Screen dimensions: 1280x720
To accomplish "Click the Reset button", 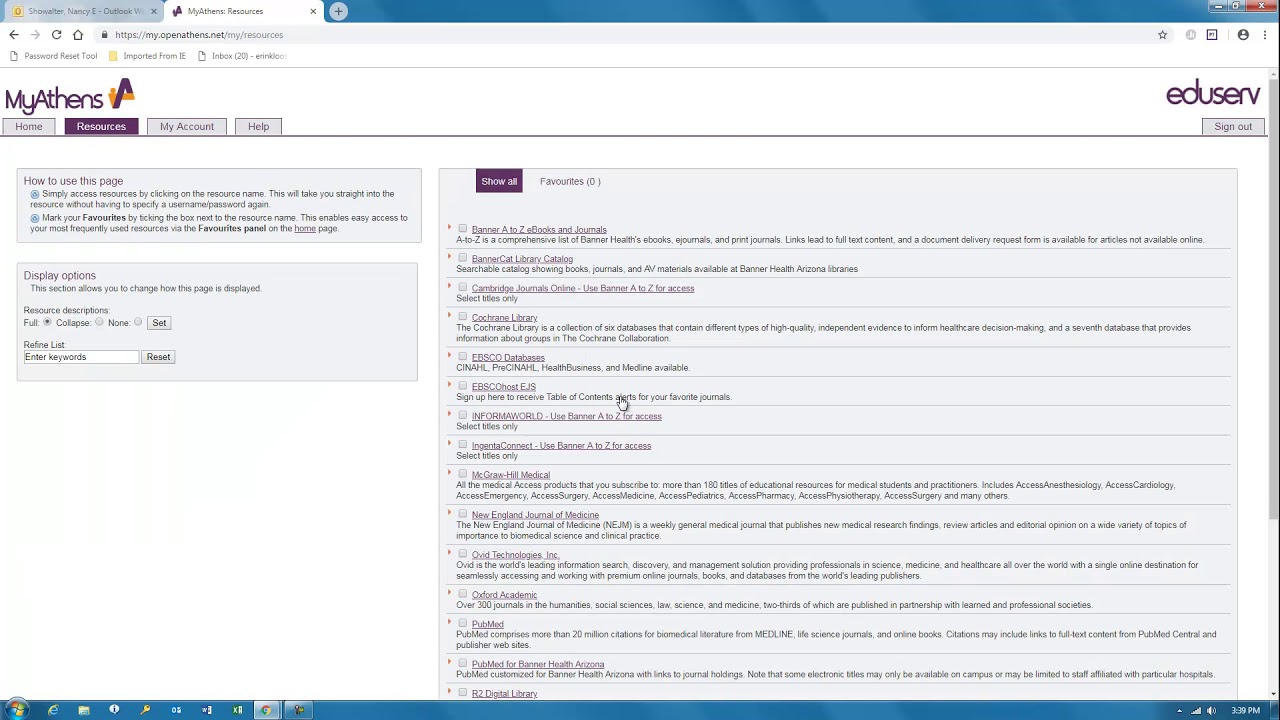I will pyautogui.click(x=158, y=357).
